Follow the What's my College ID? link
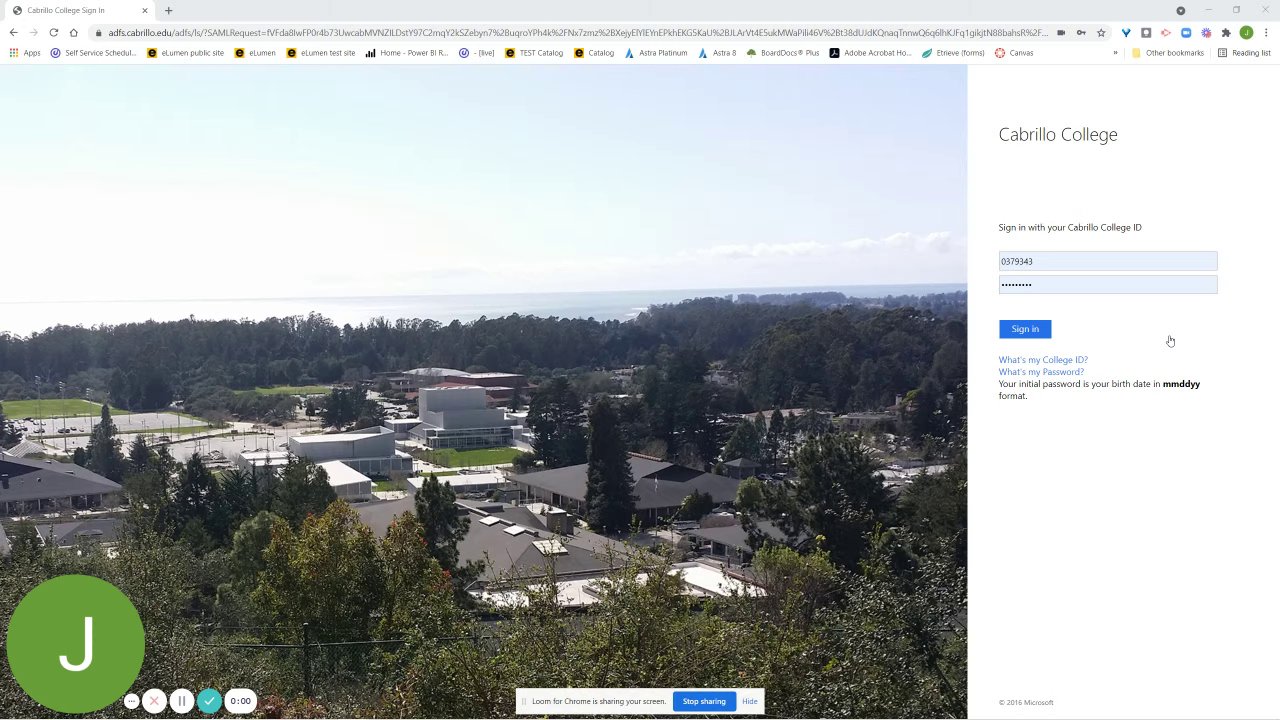The height and width of the screenshot is (720, 1280). pos(1043,360)
